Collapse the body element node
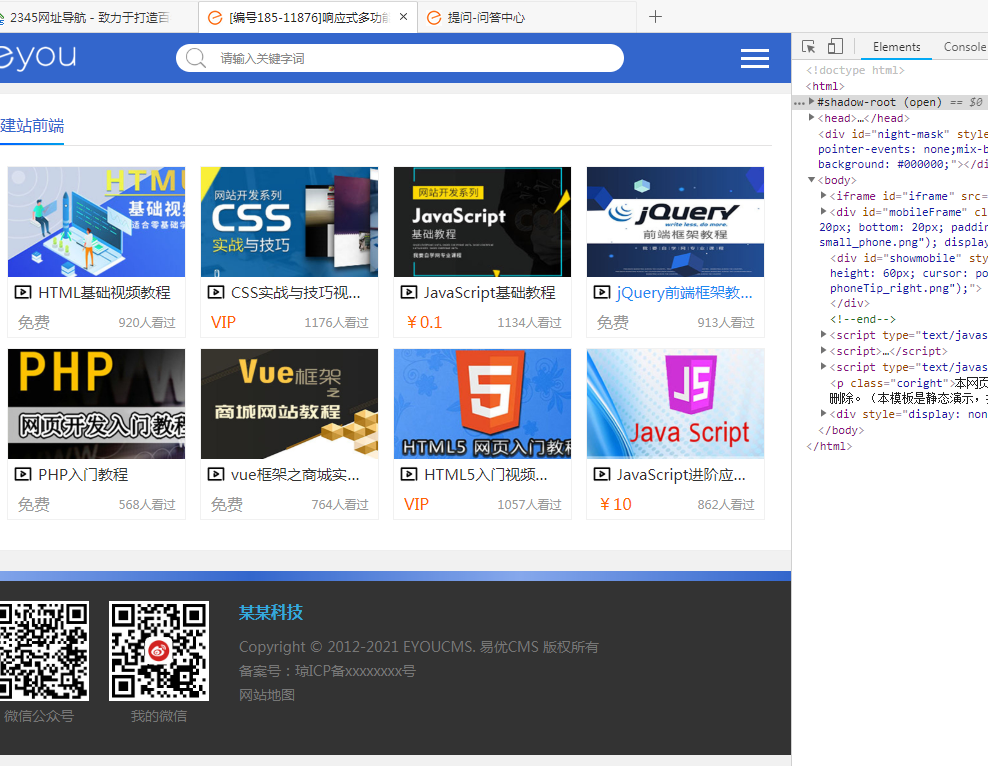988x766 pixels. point(812,180)
